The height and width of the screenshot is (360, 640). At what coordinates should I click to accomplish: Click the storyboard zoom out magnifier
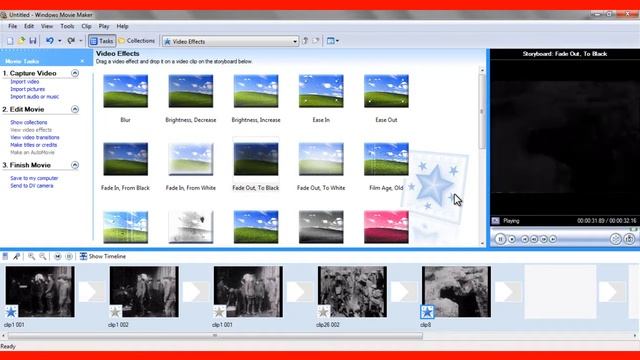(42, 256)
